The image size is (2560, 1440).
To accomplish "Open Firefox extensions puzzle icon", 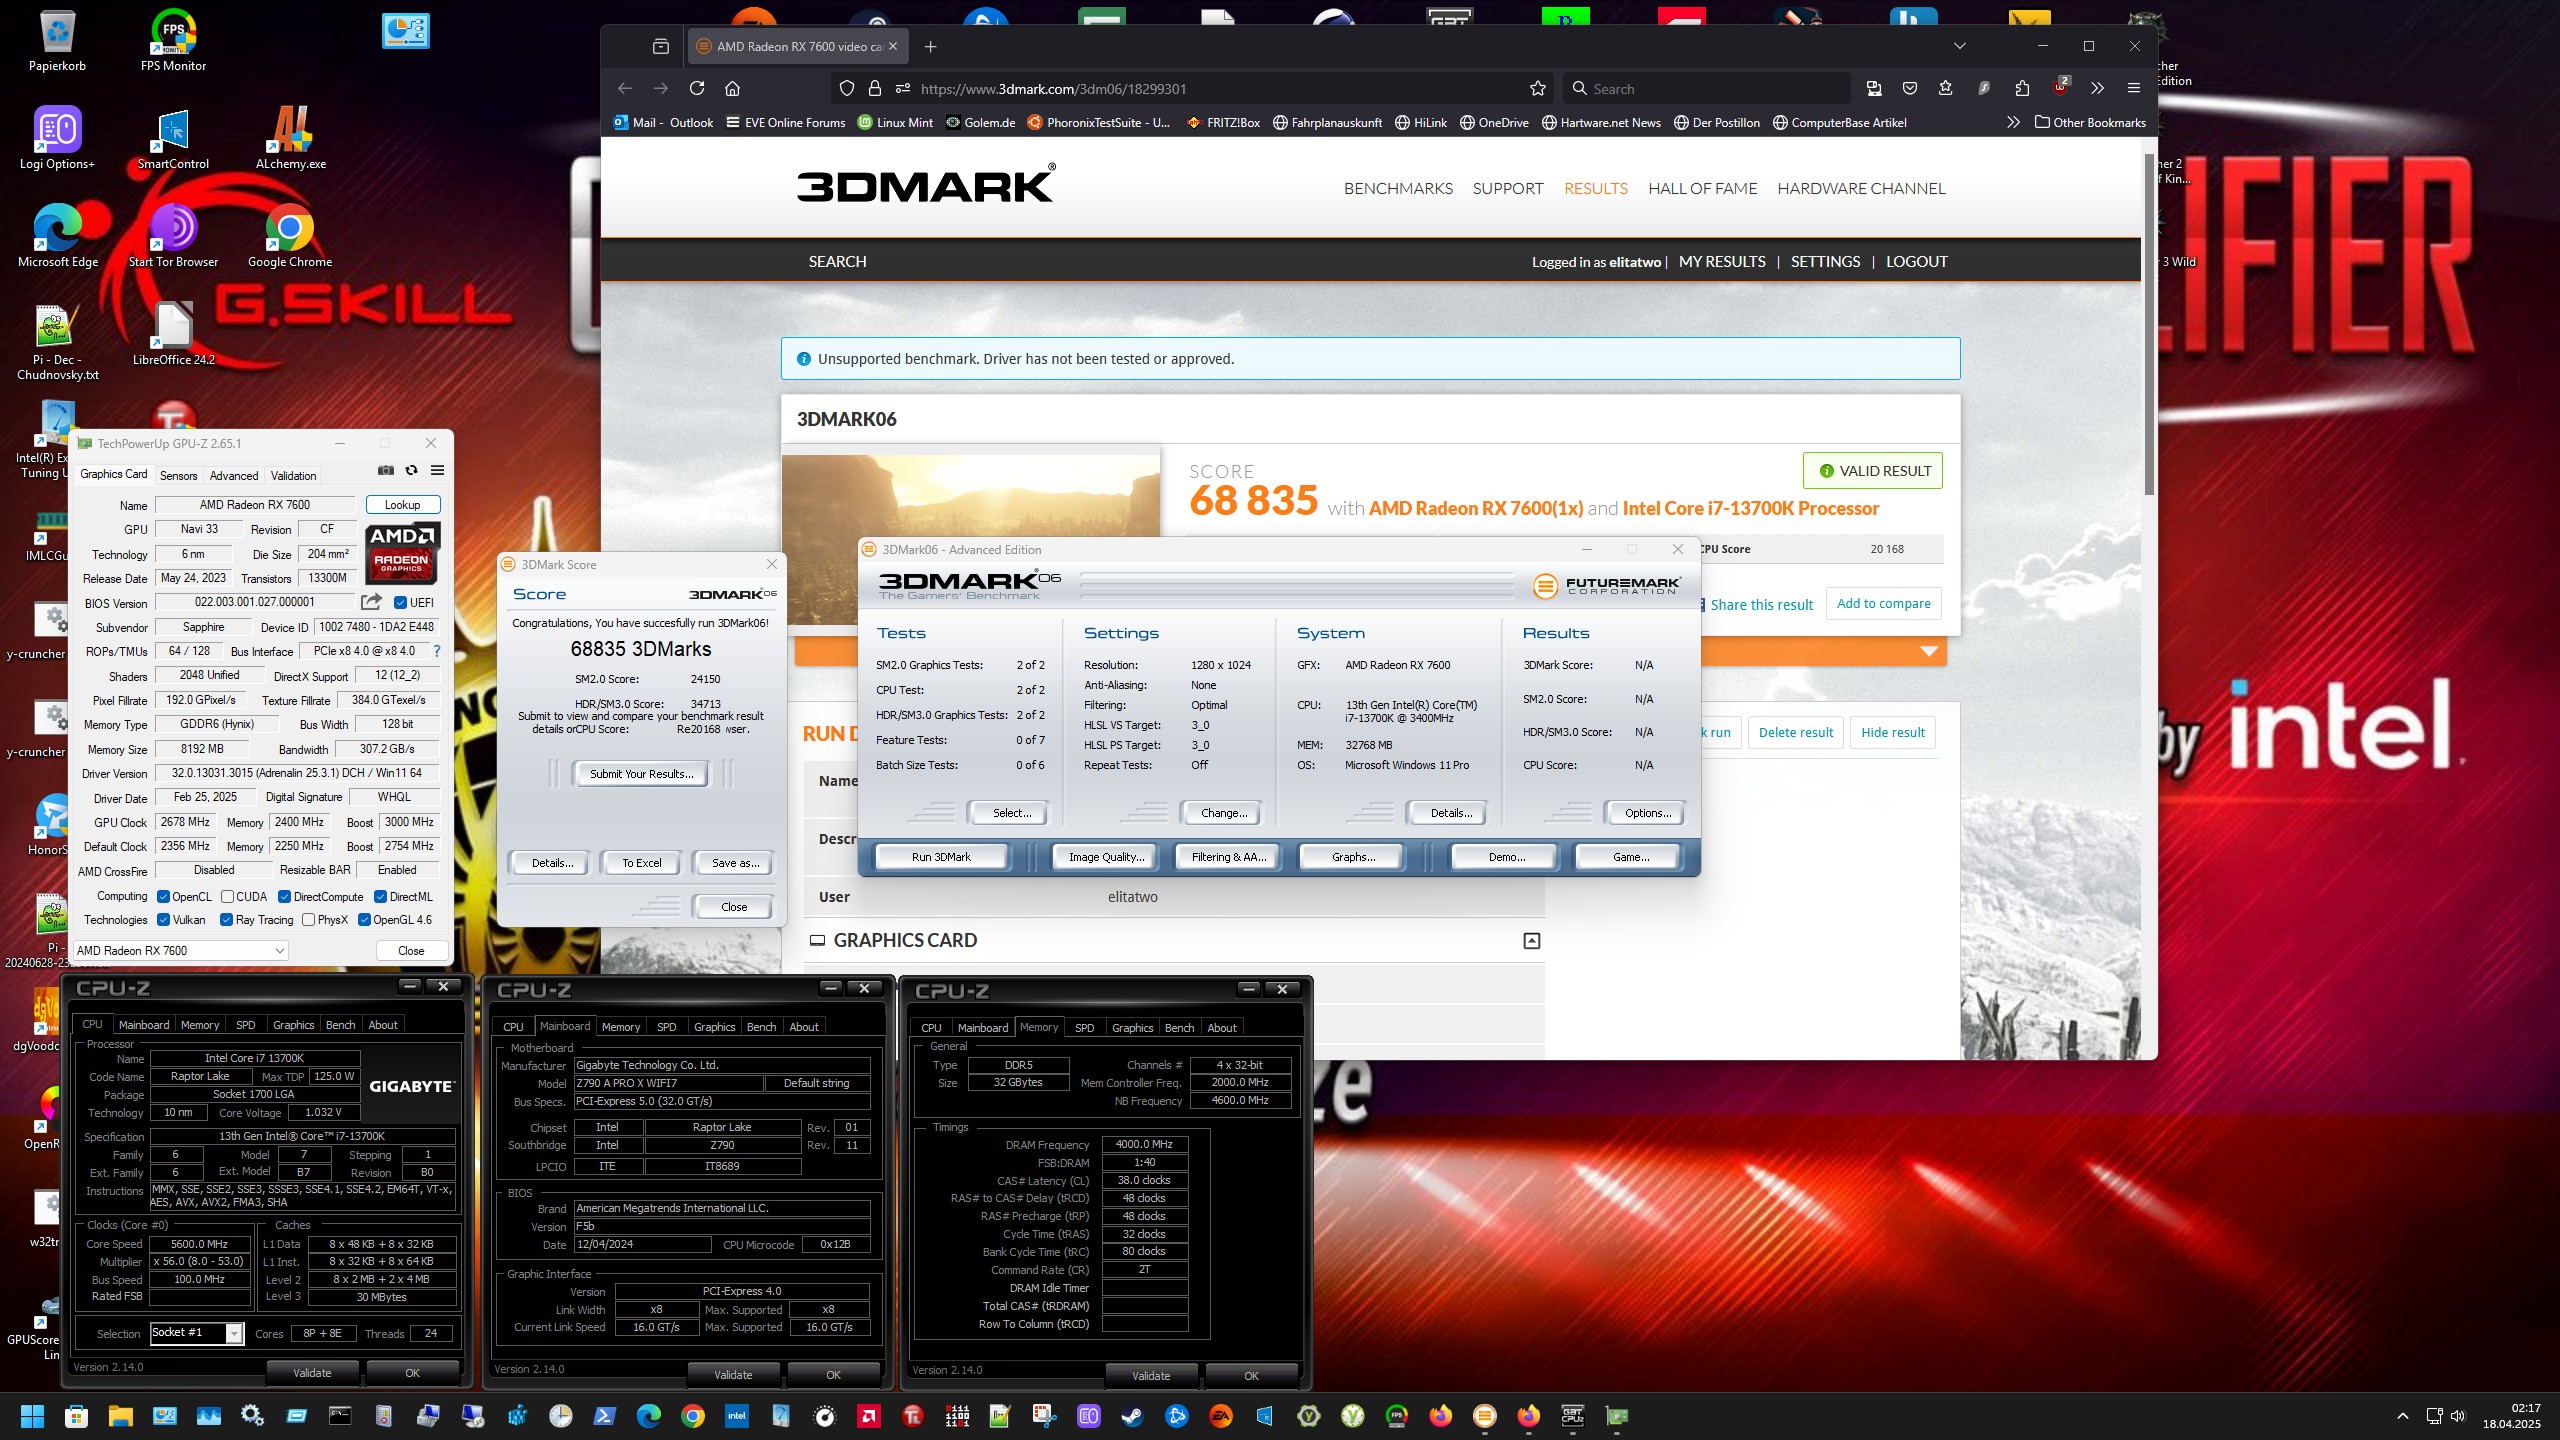I will [2022, 88].
